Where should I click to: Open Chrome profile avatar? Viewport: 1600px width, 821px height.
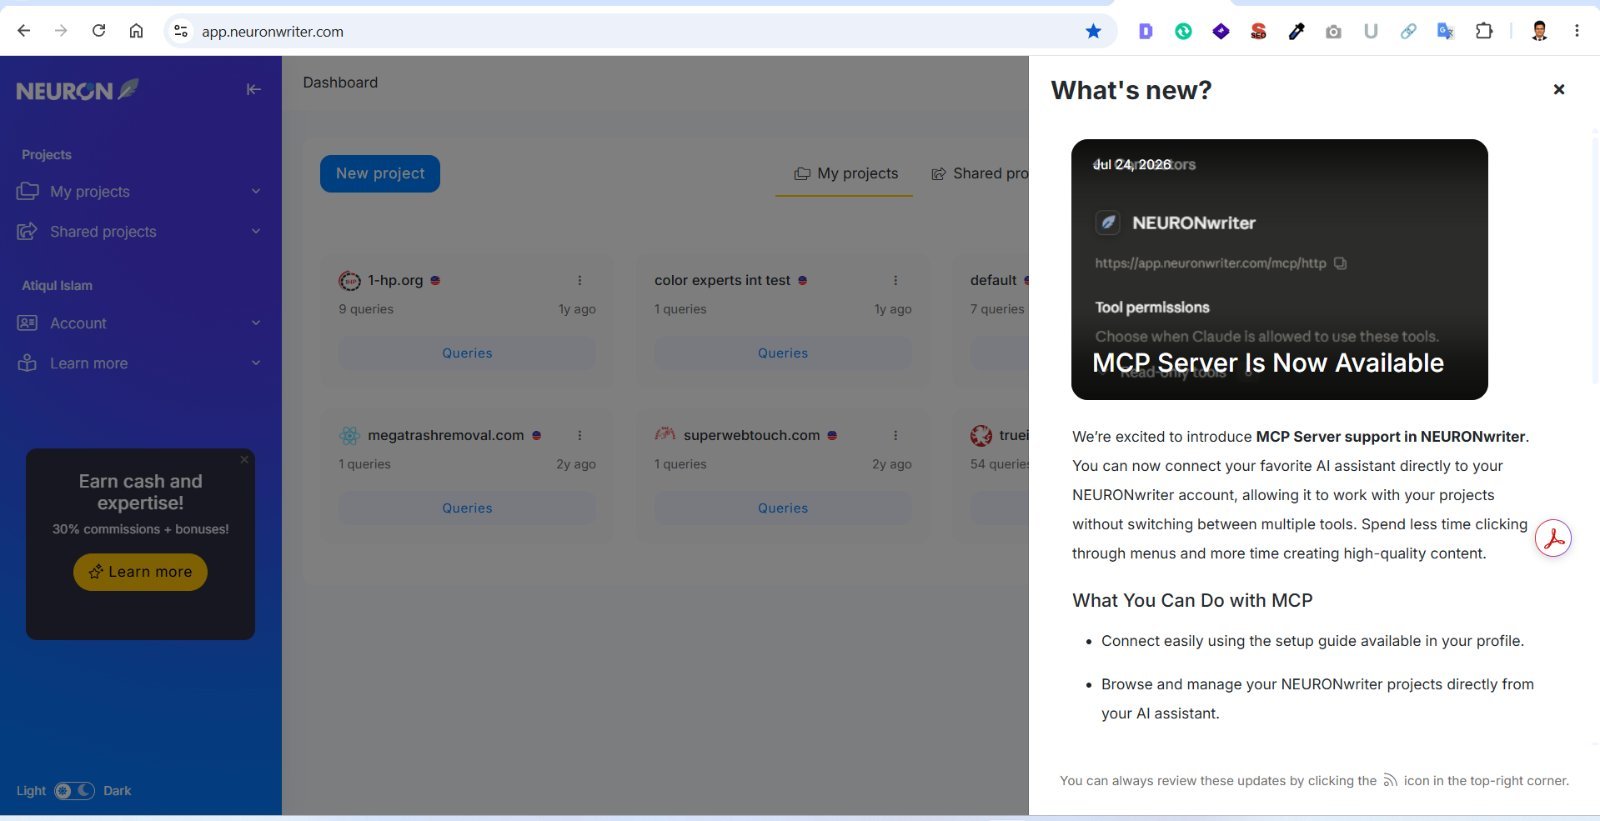(1539, 31)
